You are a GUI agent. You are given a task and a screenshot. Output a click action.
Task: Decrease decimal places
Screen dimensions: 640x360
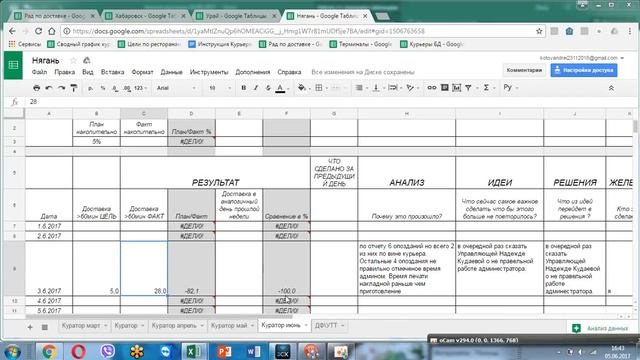[115, 88]
